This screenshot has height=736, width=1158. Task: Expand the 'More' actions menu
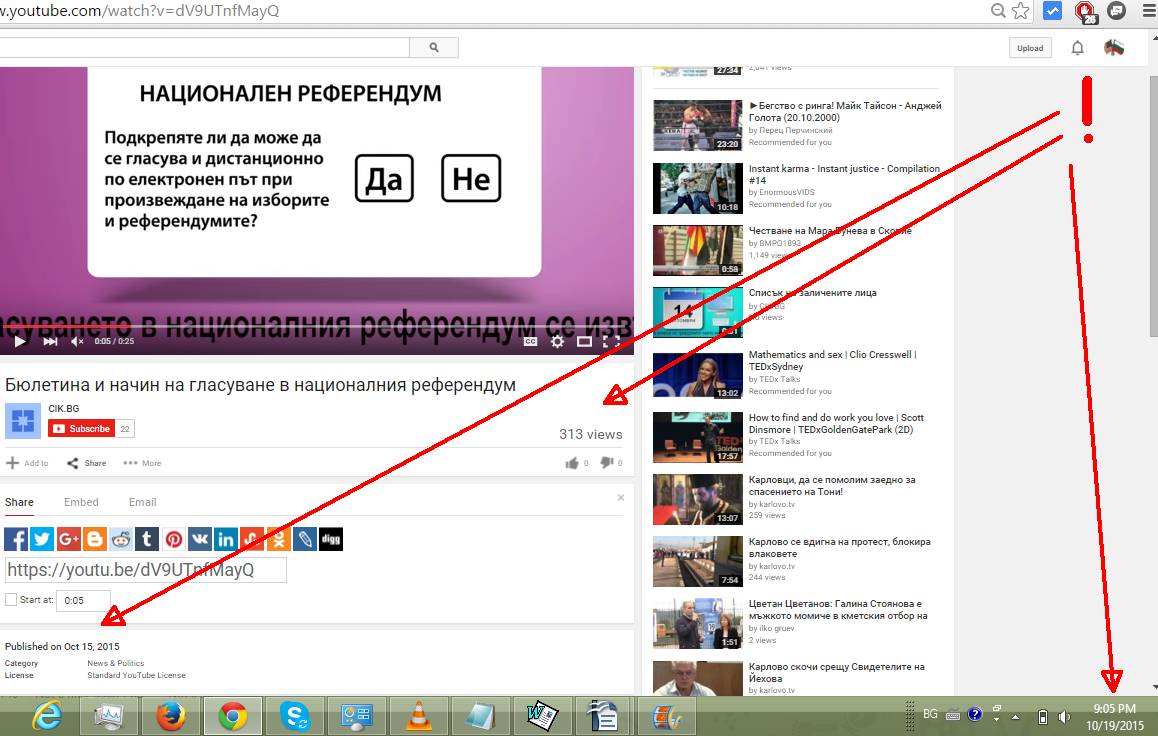pos(142,463)
